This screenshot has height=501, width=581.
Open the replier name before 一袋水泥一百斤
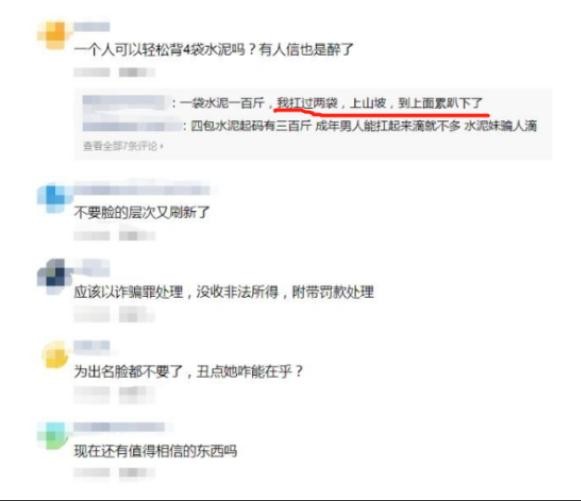pos(123,102)
